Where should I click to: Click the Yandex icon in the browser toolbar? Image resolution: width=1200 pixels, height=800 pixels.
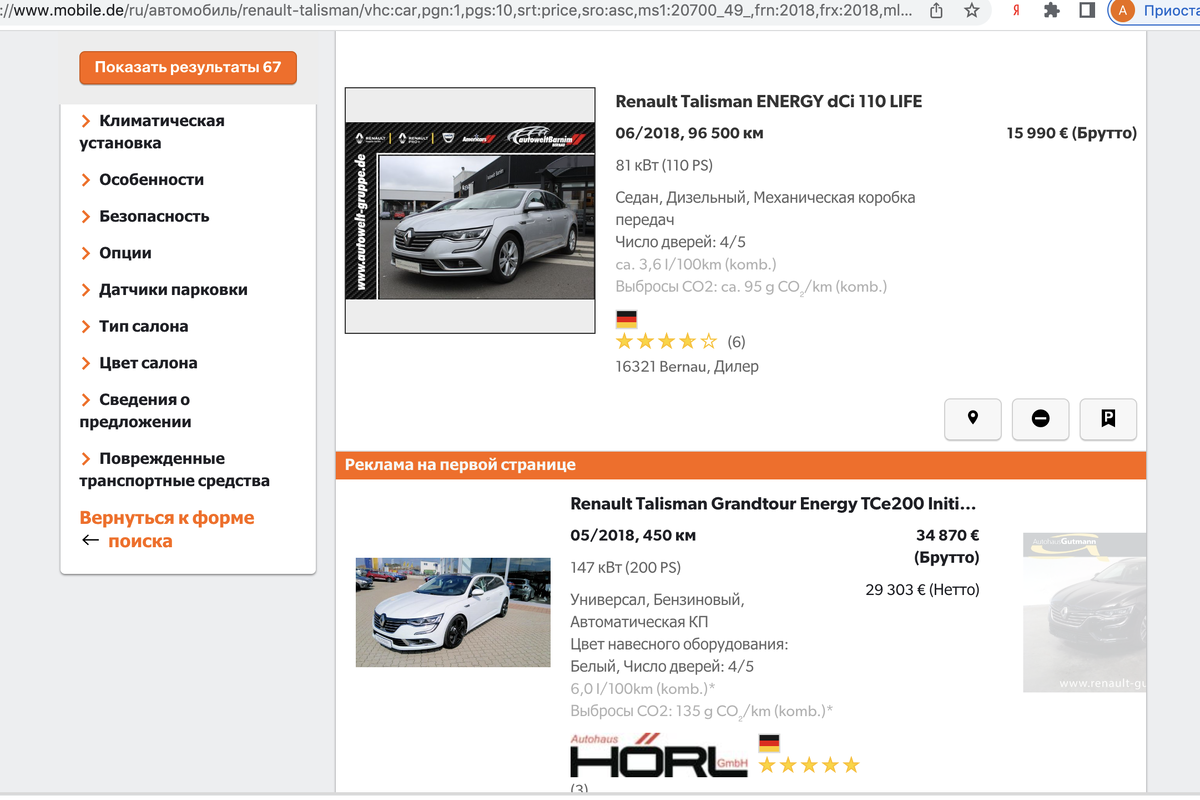(1014, 12)
